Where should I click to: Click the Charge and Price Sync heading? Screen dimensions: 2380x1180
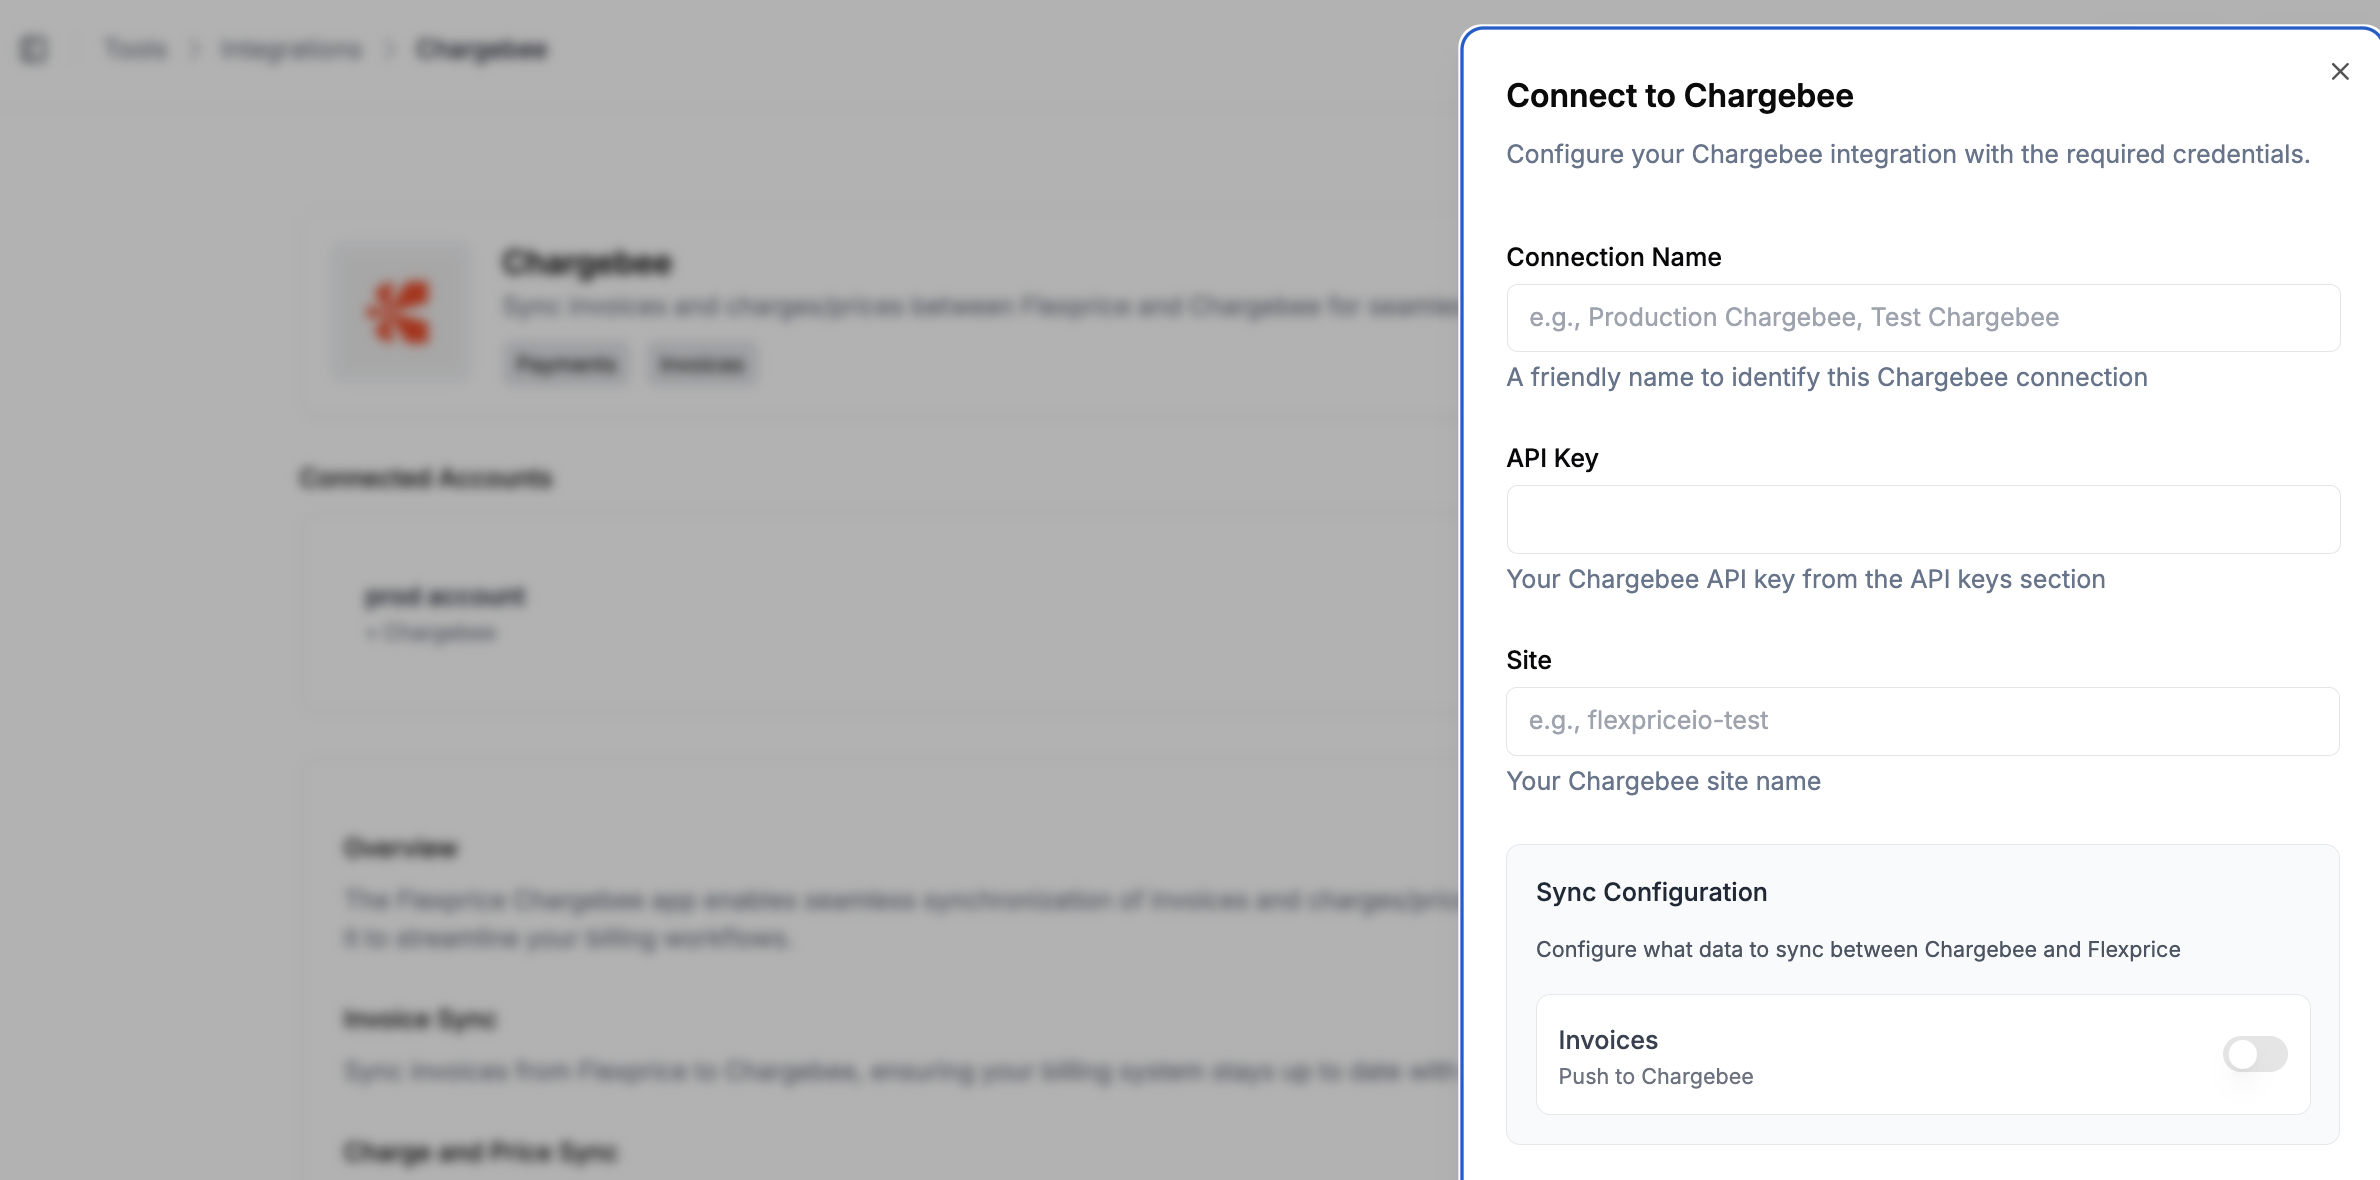tap(480, 1152)
